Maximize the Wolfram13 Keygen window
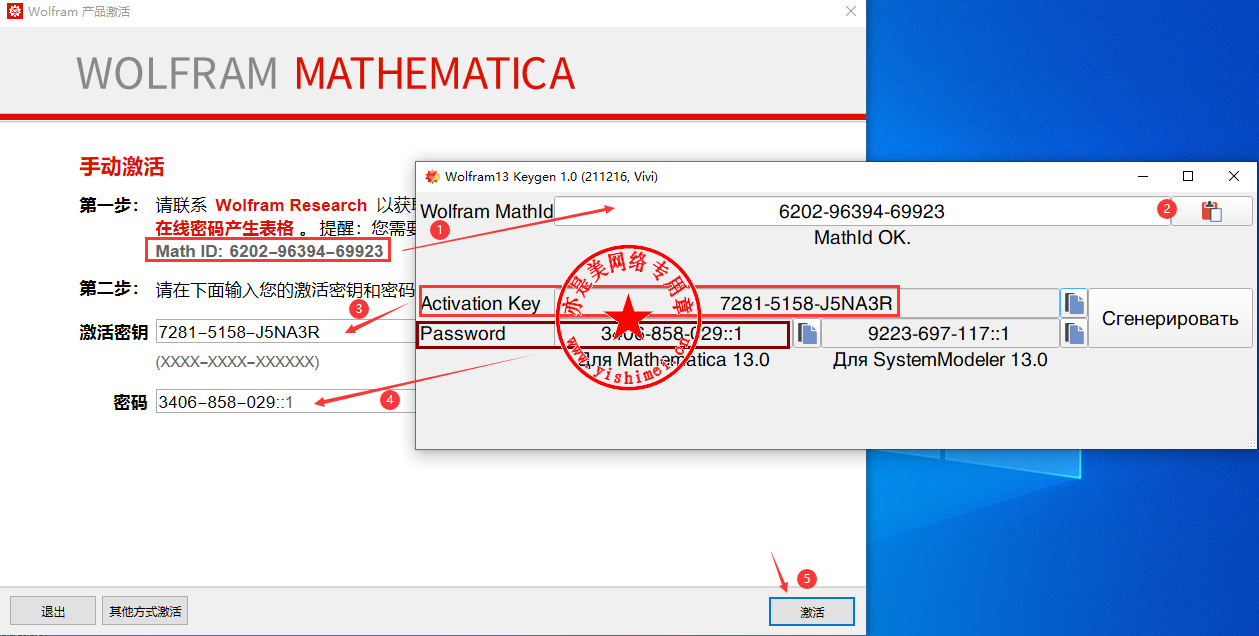1259x636 pixels. pos(1188,176)
